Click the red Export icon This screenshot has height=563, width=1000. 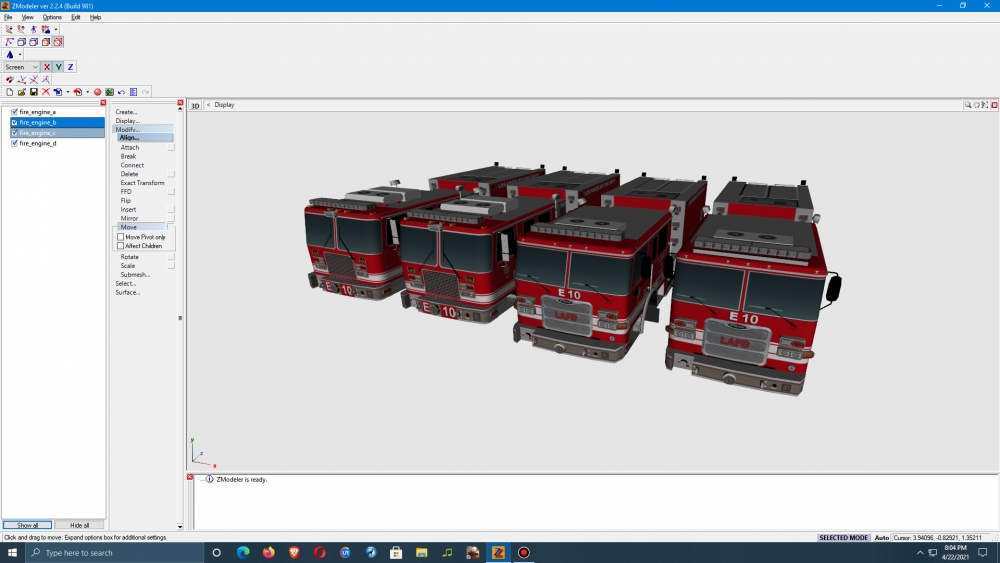point(78,92)
